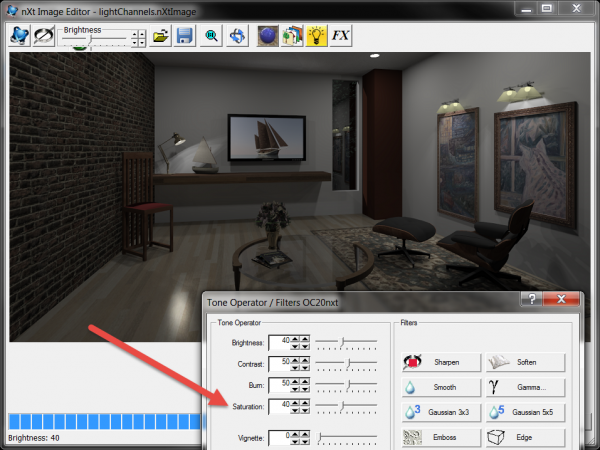Apply the Smooth filter

click(x=441, y=387)
